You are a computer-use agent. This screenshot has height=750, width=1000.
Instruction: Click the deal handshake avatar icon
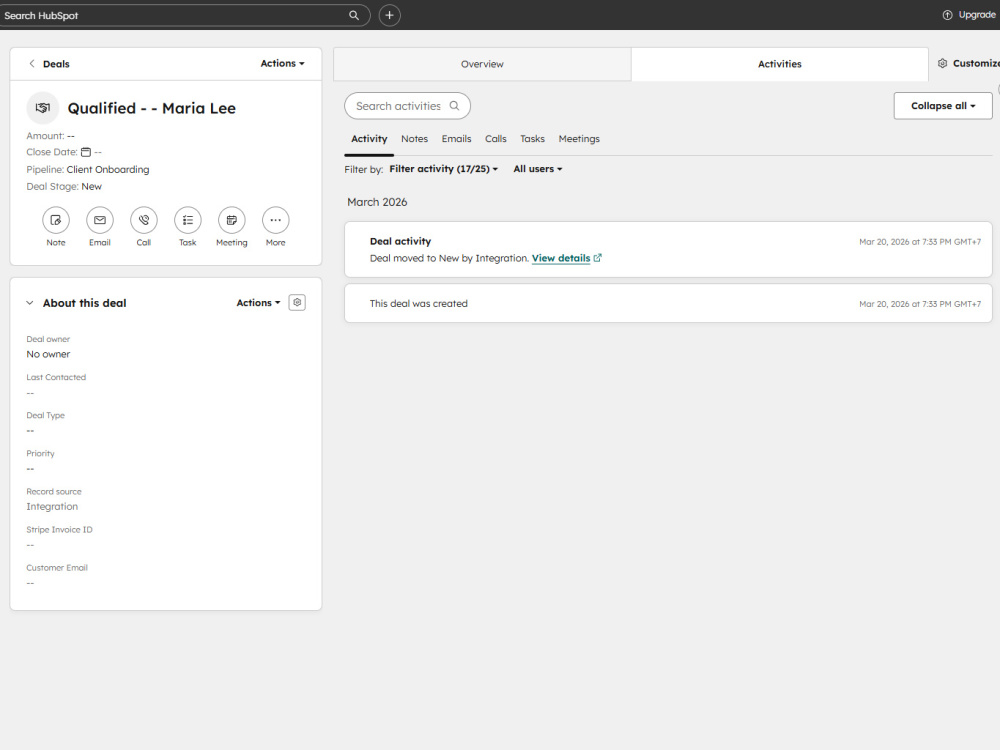coord(43,108)
